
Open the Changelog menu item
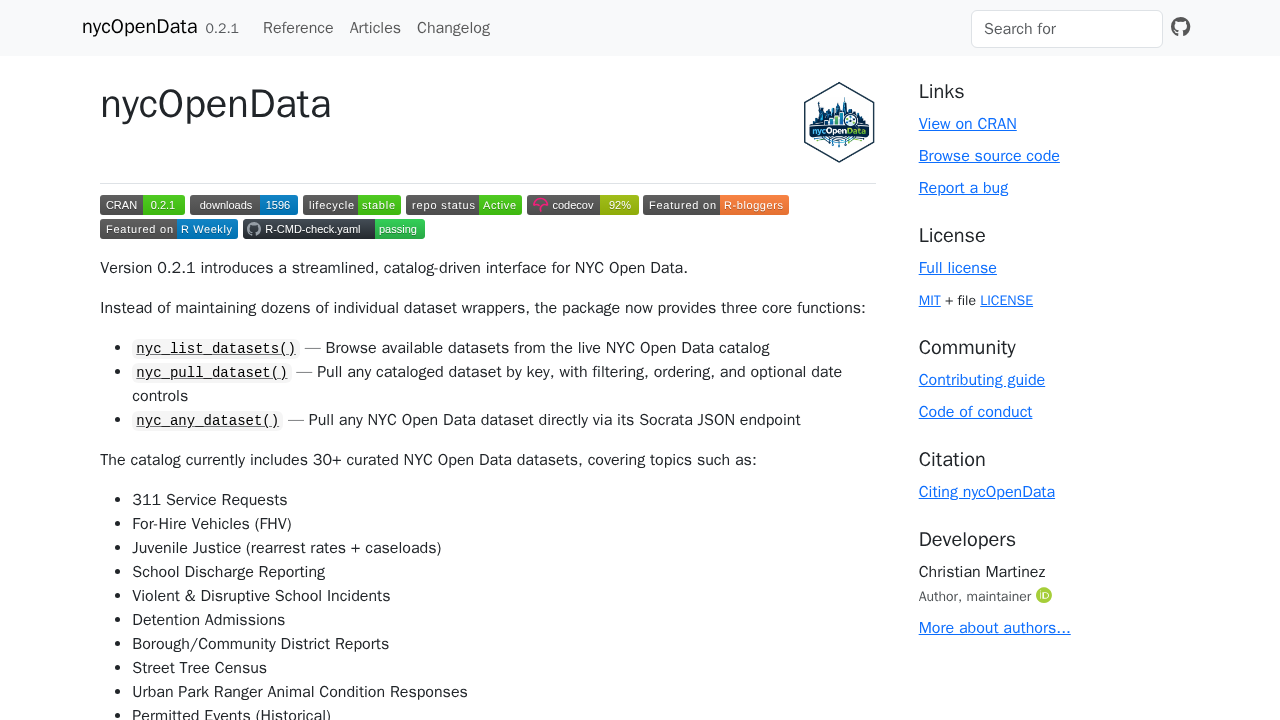[453, 28]
